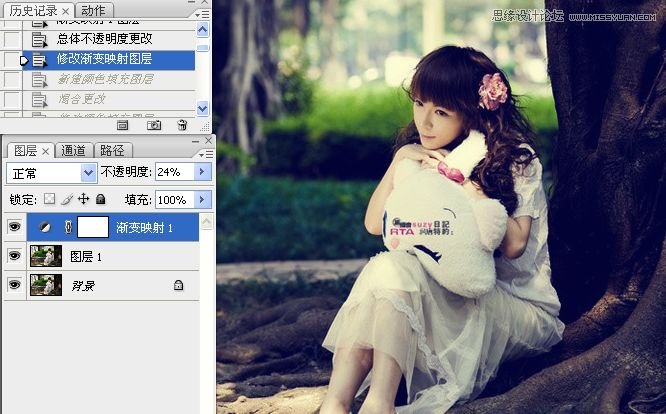Viewport: 666px width, 414px height.
Task: Select the 混合更改 history state
Action: pyautogui.click(x=80, y=99)
